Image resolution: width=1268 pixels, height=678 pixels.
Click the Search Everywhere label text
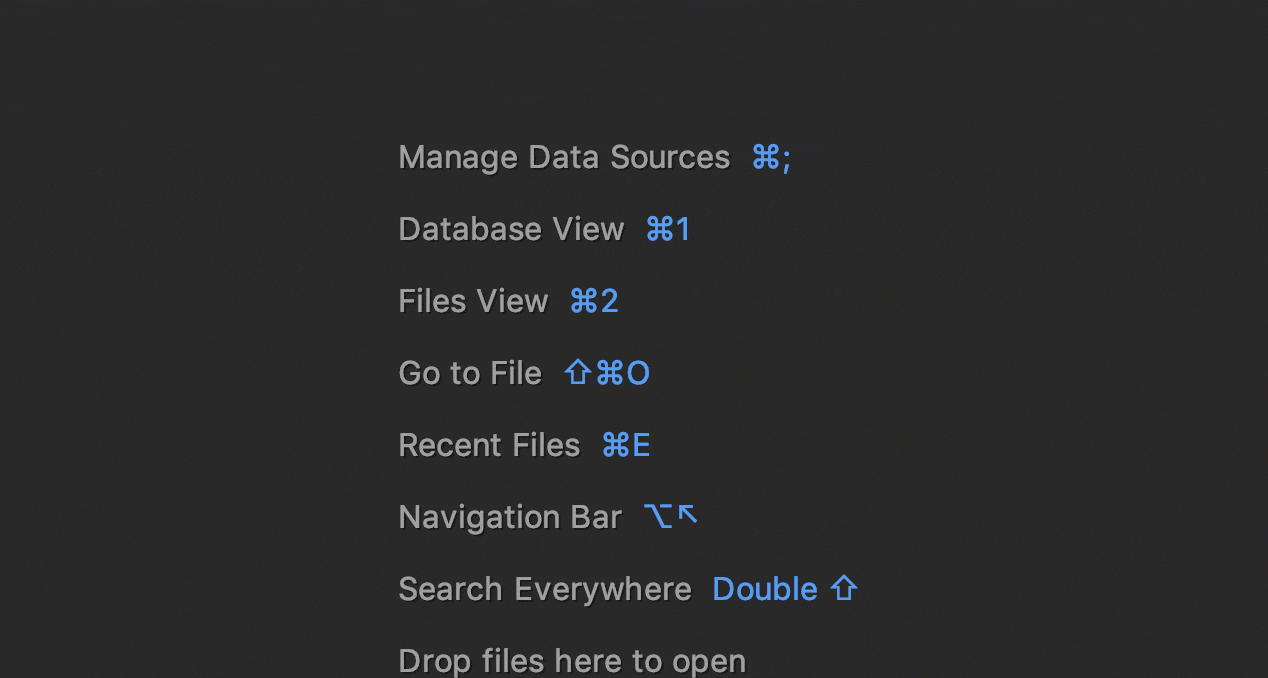[544, 589]
